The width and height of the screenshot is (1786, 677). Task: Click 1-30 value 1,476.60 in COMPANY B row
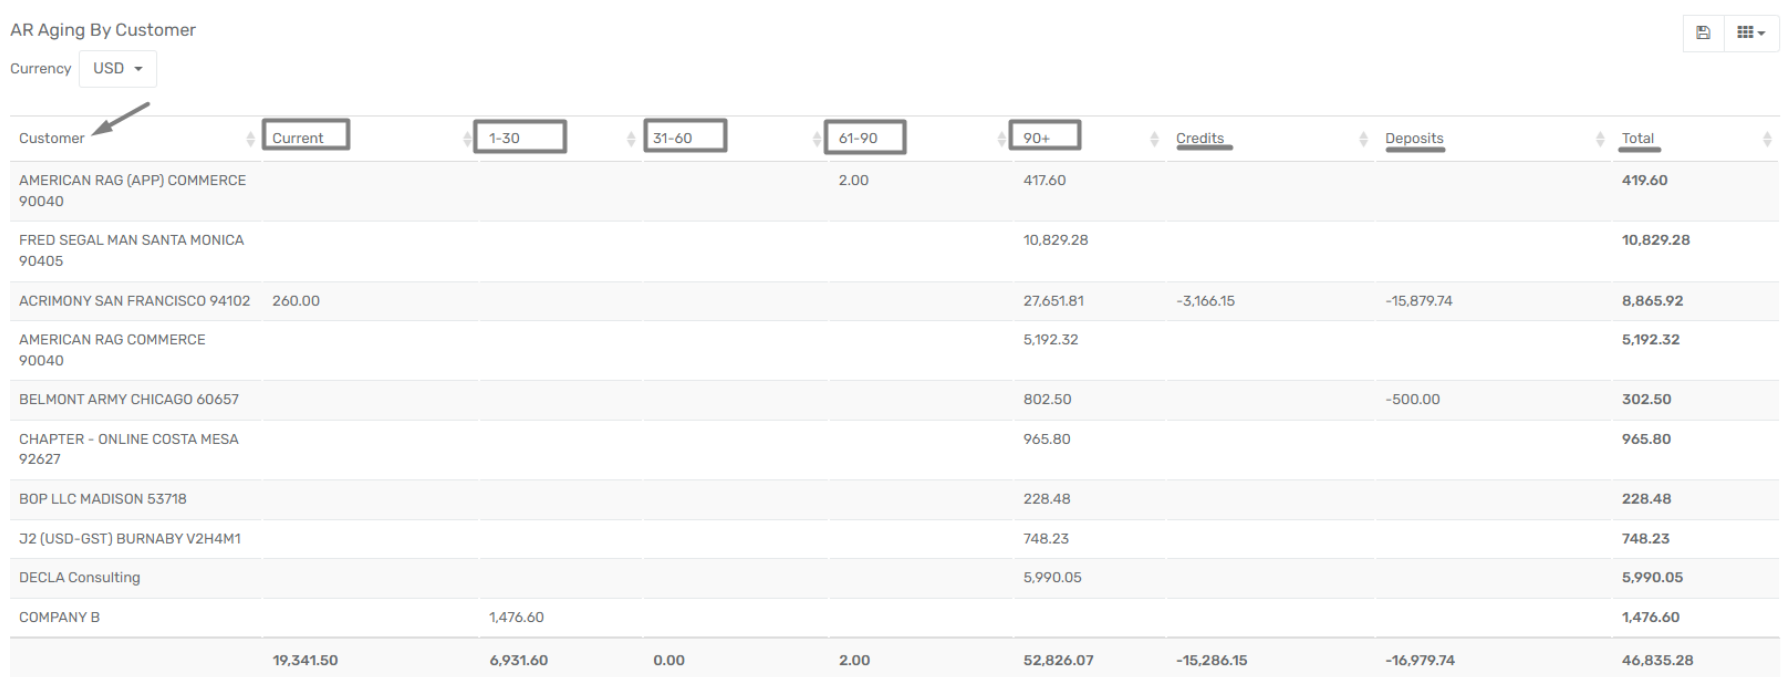coord(516,618)
